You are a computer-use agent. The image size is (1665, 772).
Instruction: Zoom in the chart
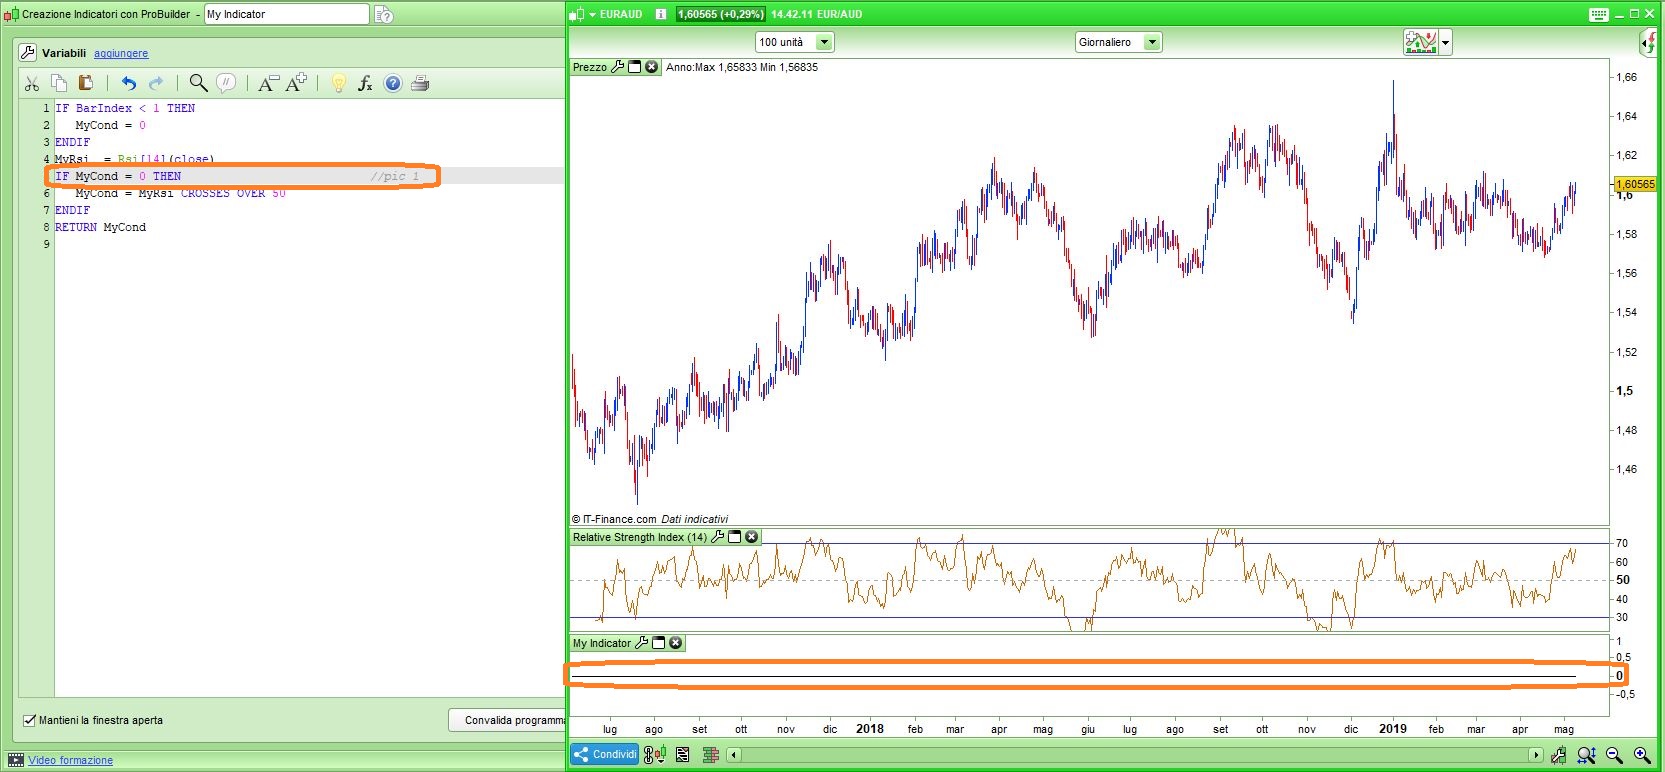pyautogui.click(x=1642, y=755)
